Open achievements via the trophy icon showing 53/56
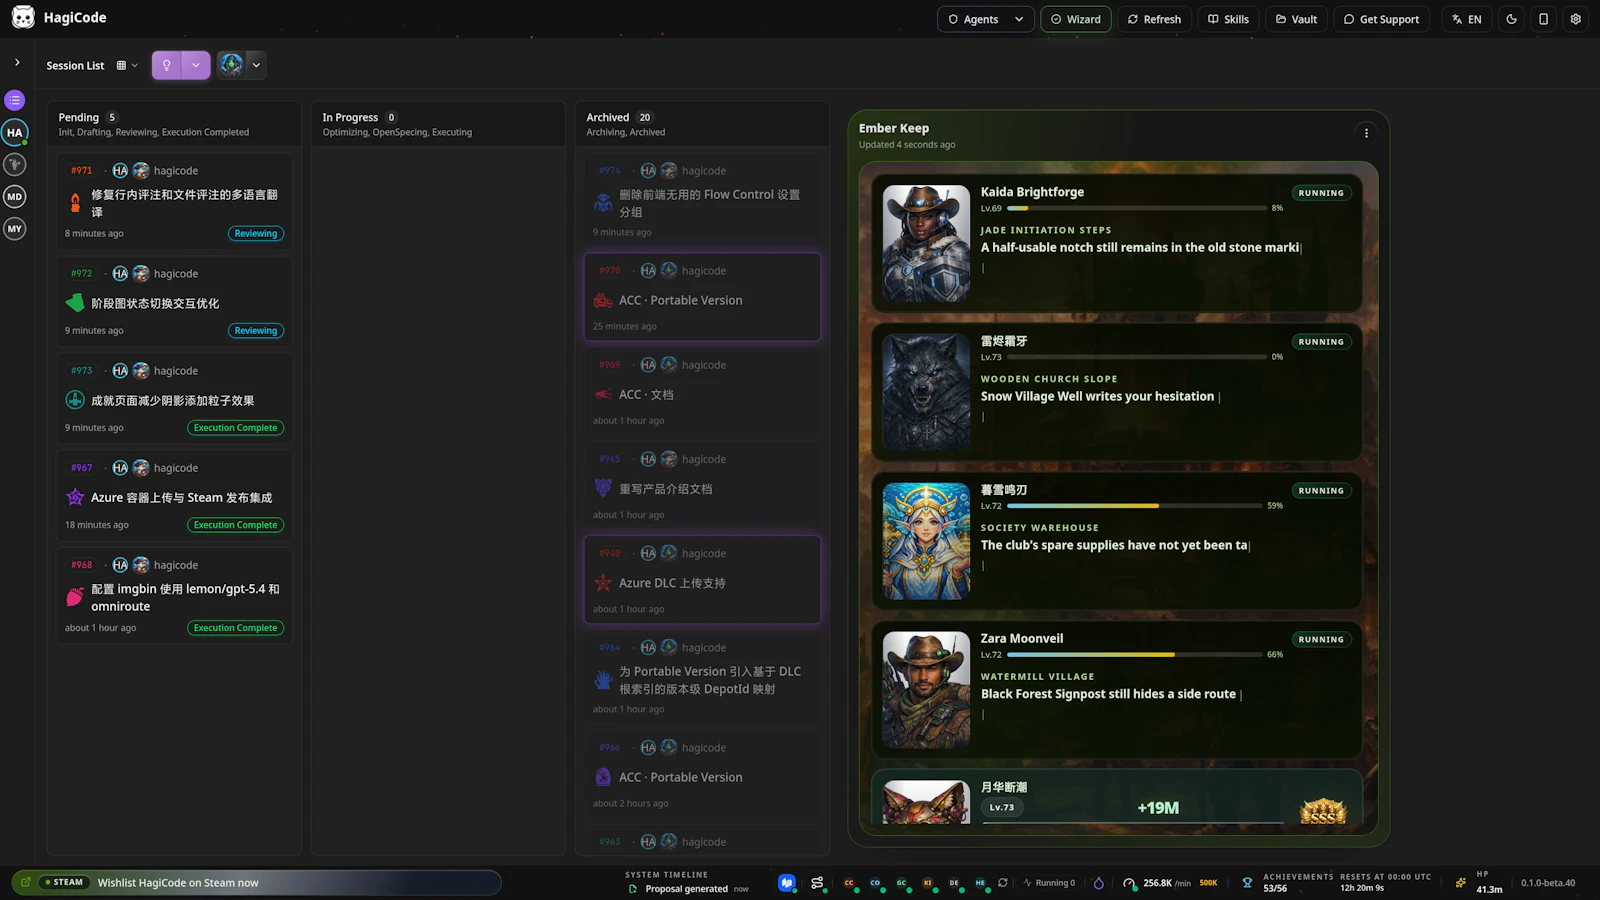This screenshot has height=900, width=1600. point(1247,883)
